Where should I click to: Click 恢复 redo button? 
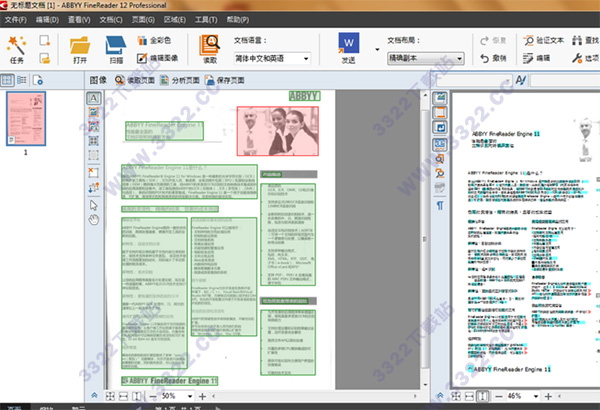[494, 40]
